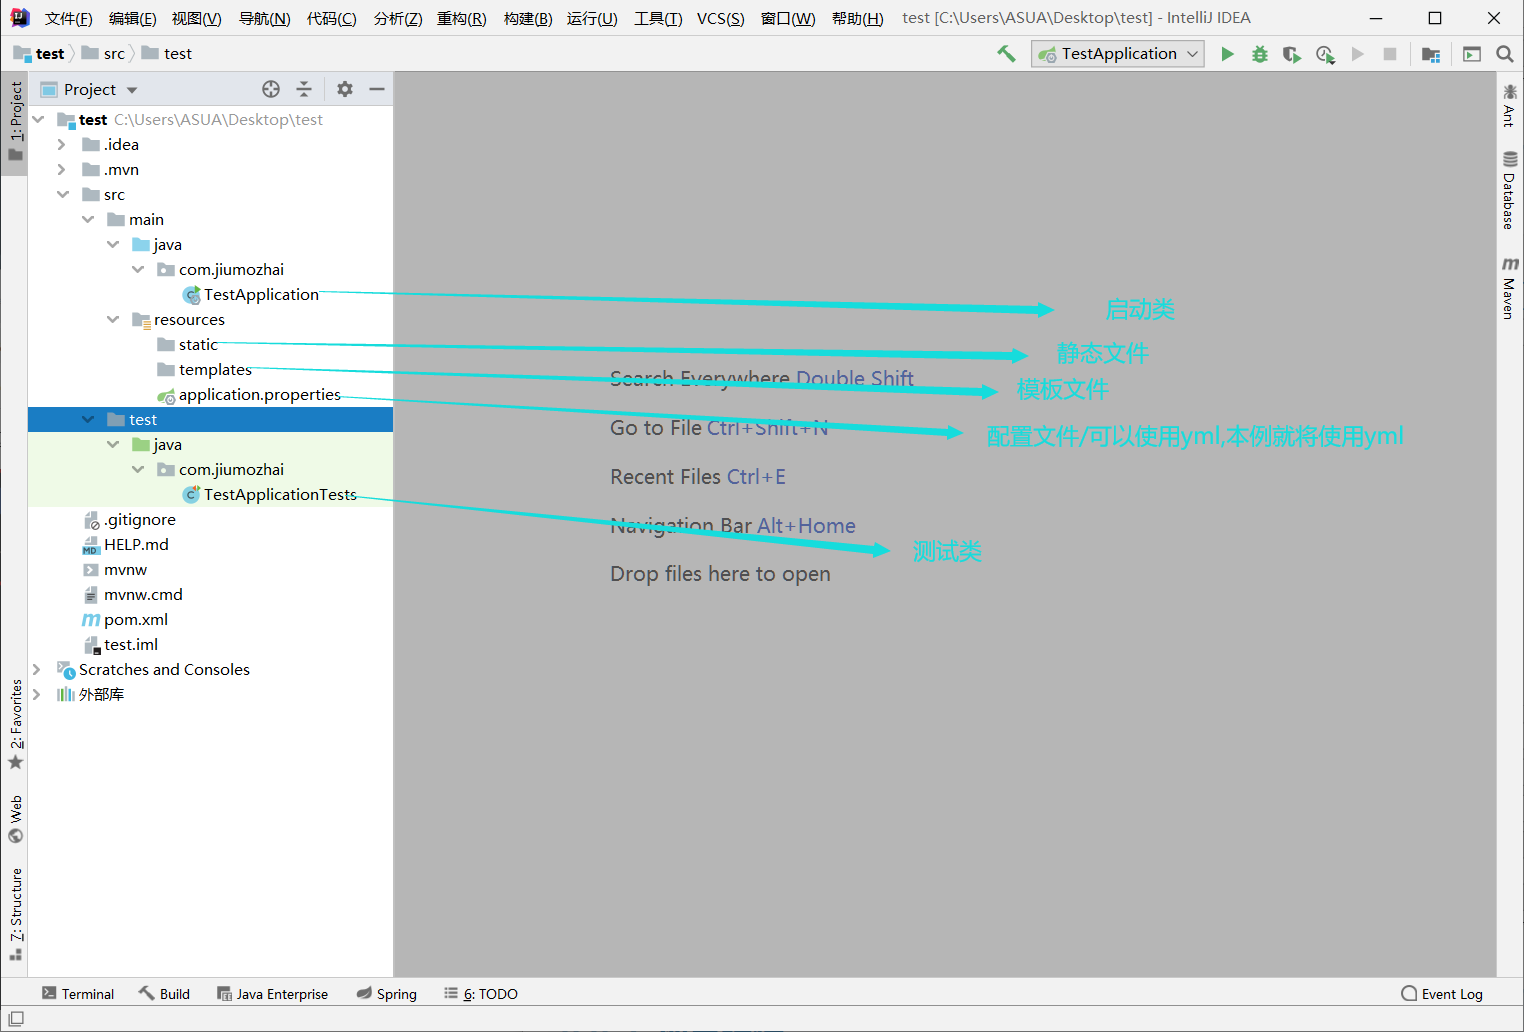Open the Favorites side tab

tap(15, 724)
